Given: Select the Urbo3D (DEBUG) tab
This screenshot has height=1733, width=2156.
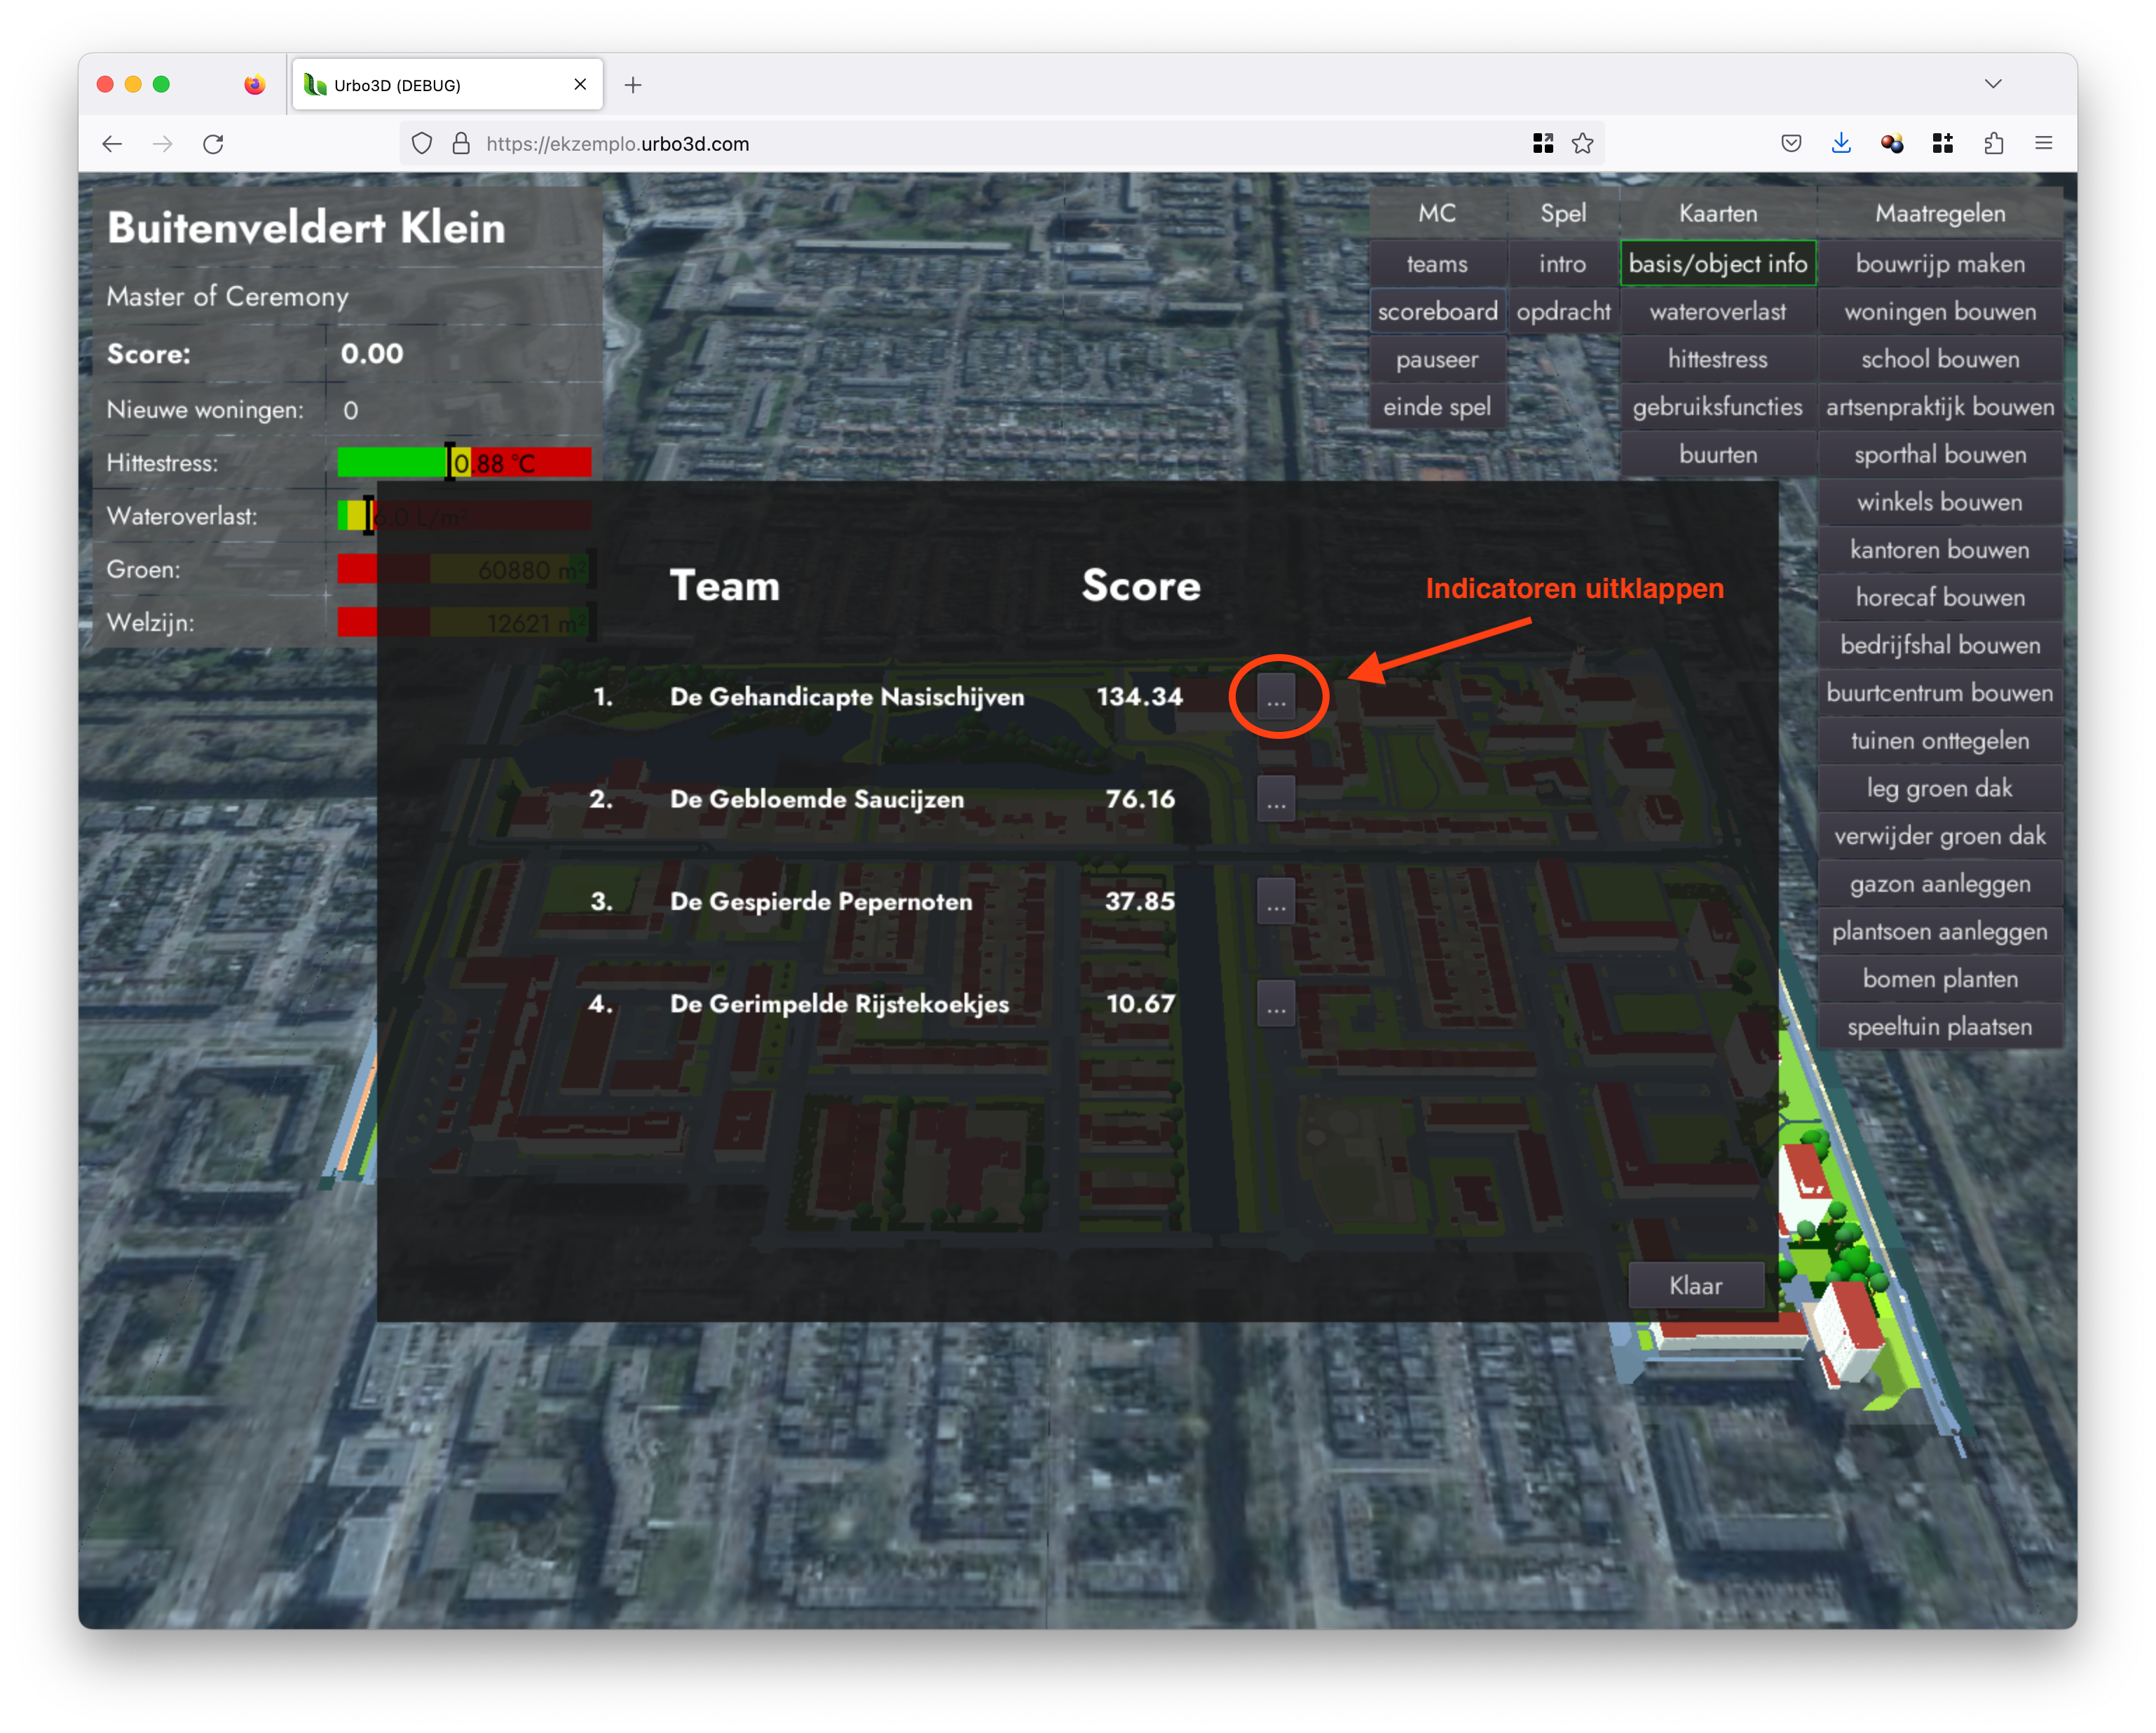Looking at the screenshot, I should (x=447, y=85).
